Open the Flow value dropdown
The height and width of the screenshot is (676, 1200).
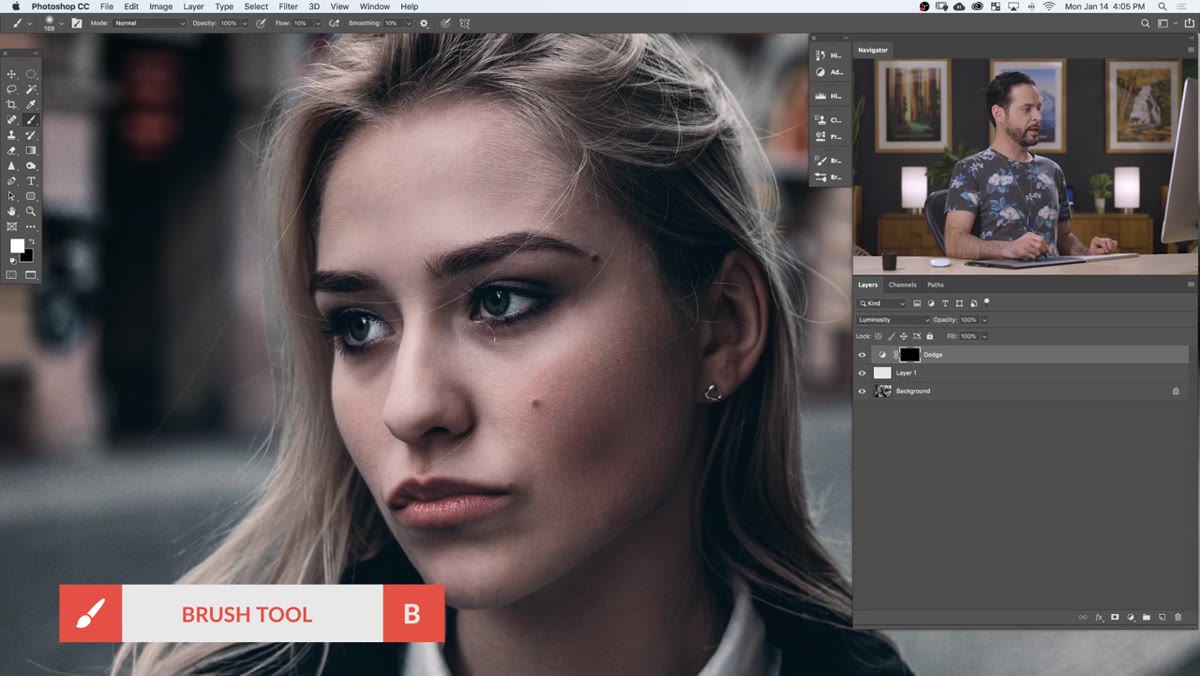click(318, 23)
